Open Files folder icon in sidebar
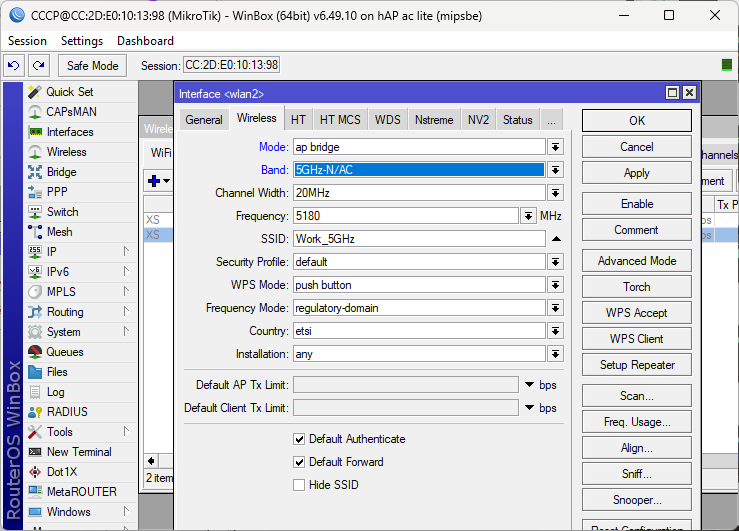Image resolution: width=739 pixels, height=531 pixels. click(35, 372)
